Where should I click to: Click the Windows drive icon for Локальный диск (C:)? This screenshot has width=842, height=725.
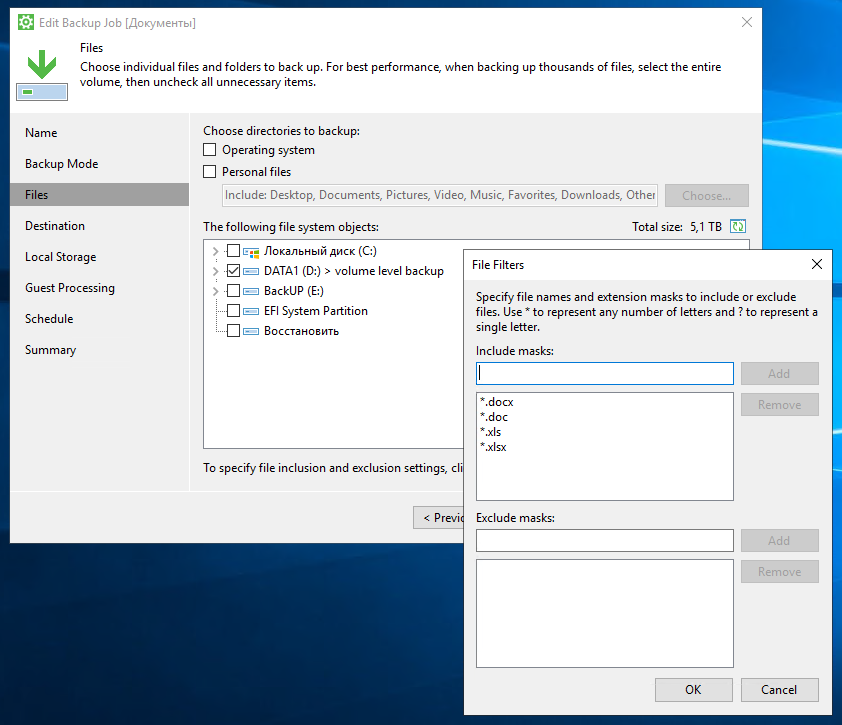pos(251,251)
